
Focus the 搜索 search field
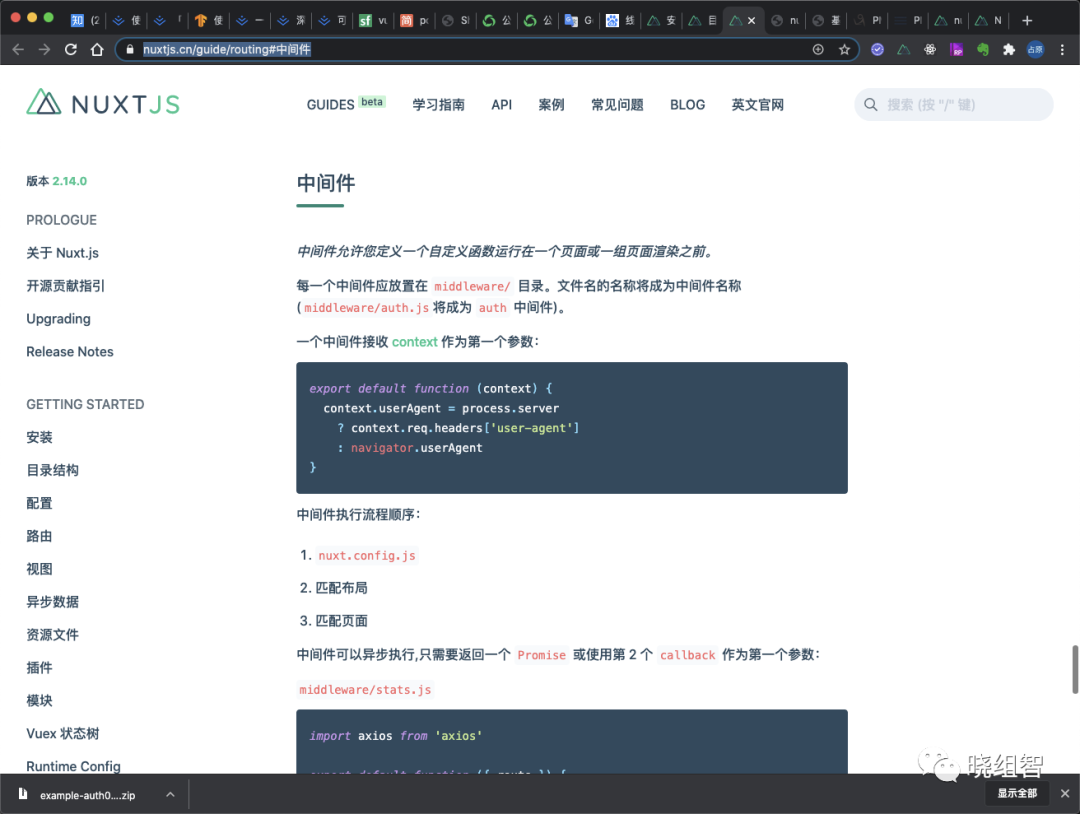(953, 105)
